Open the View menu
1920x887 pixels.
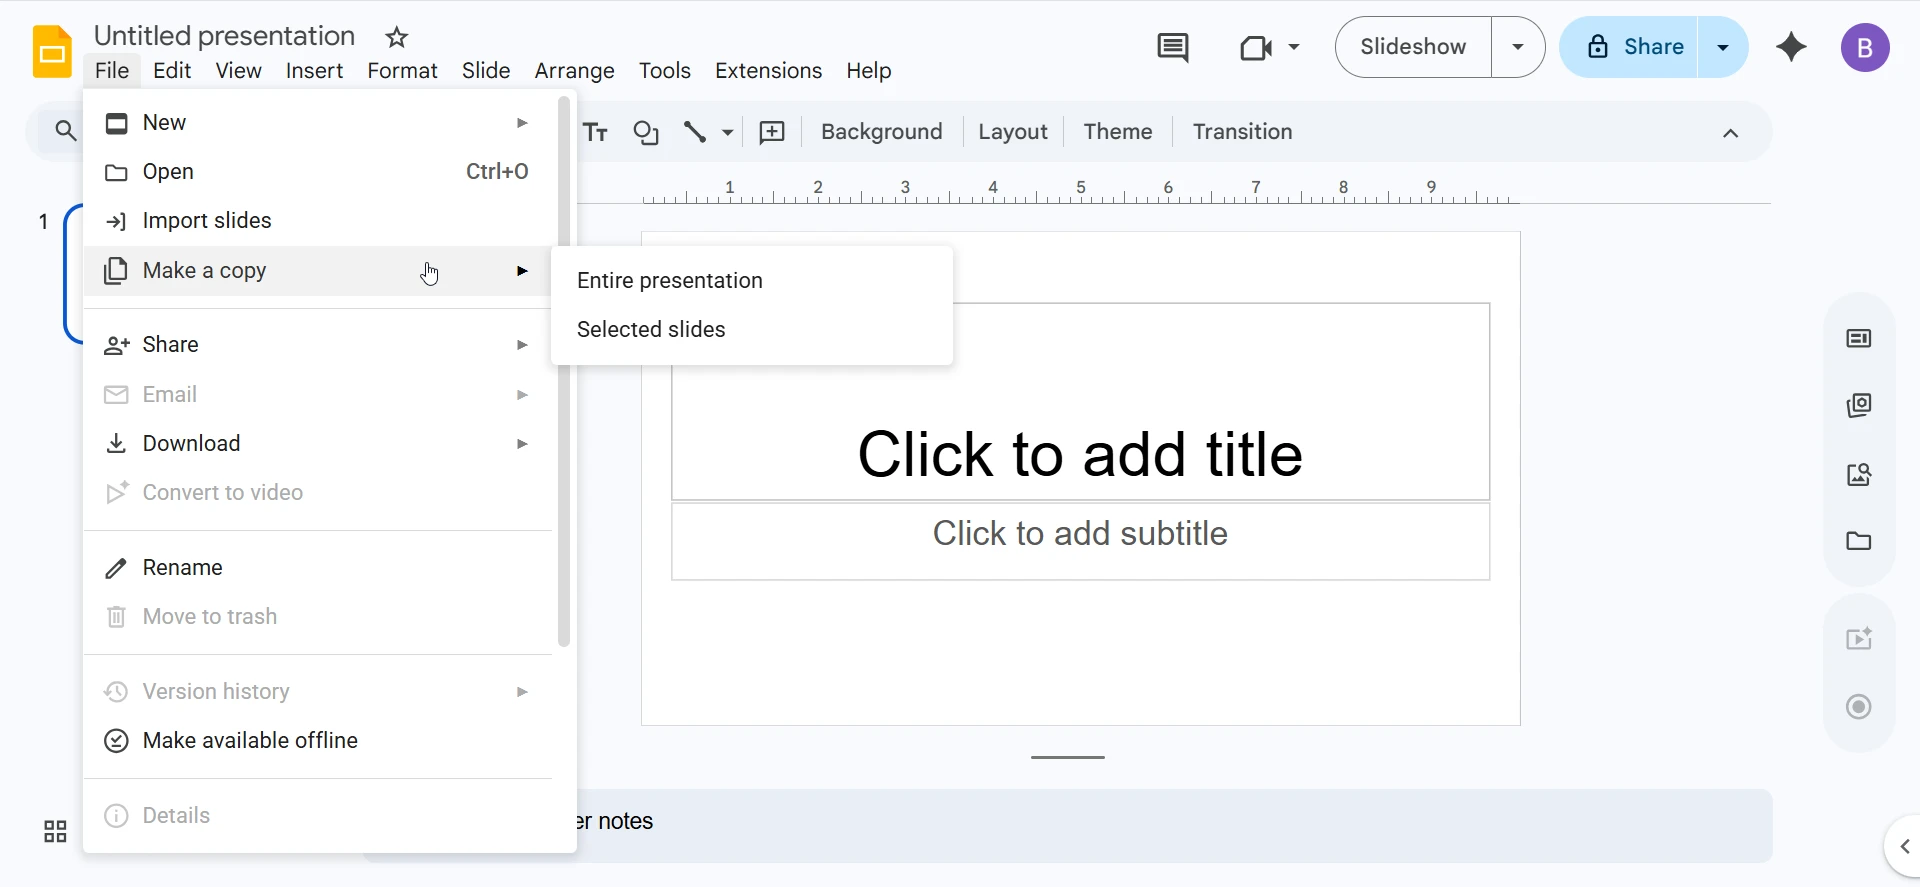point(239,71)
